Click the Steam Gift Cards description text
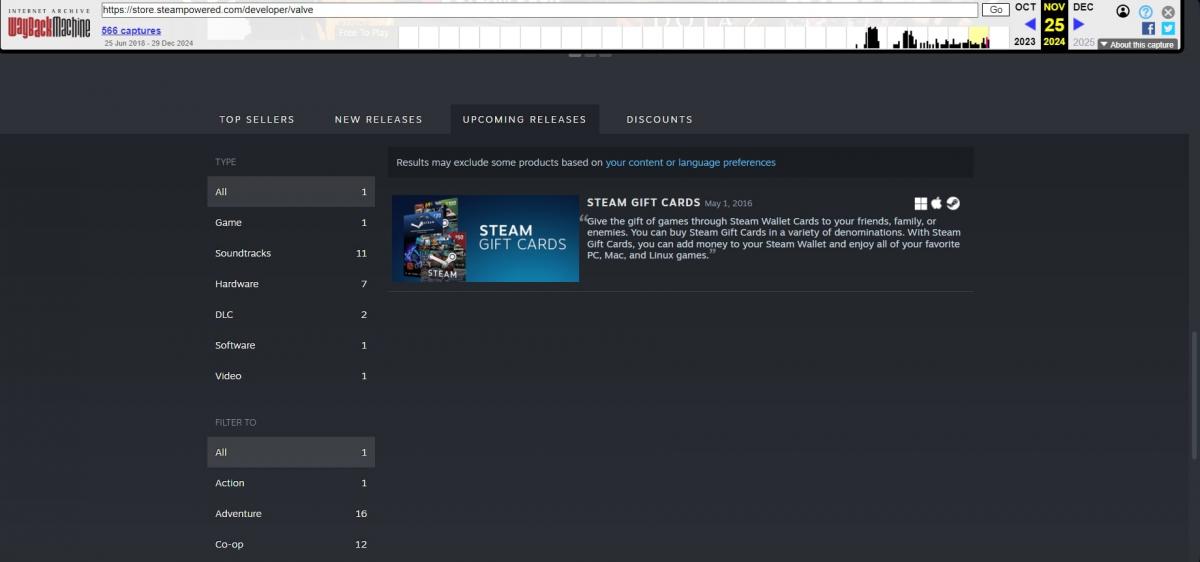Viewport: 1200px width, 562px height. click(x=773, y=238)
